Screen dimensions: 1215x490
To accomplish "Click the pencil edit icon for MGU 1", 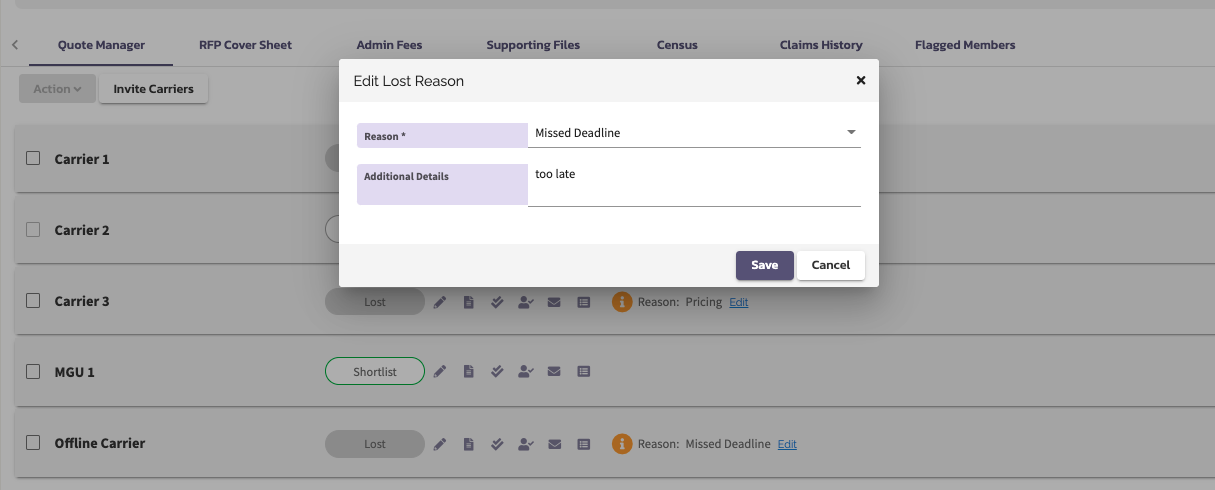I will pyautogui.click(x=440, y=371).
